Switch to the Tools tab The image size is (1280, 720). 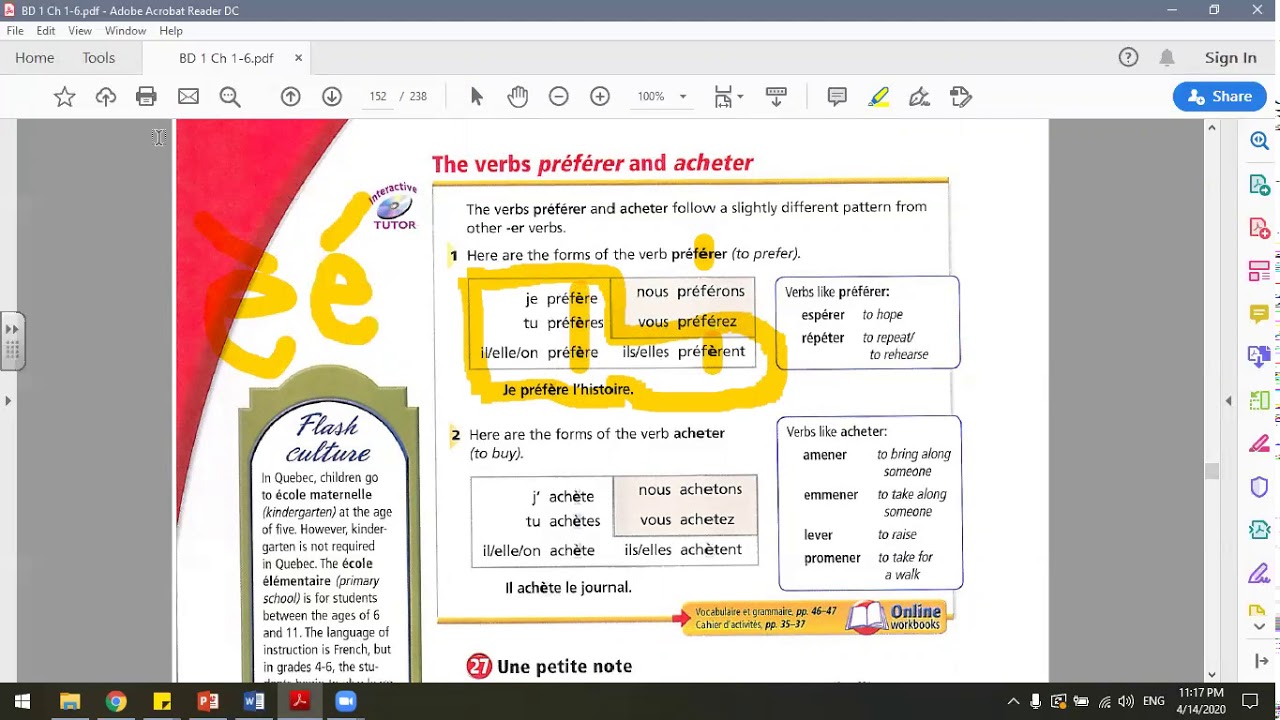[99, 58]
